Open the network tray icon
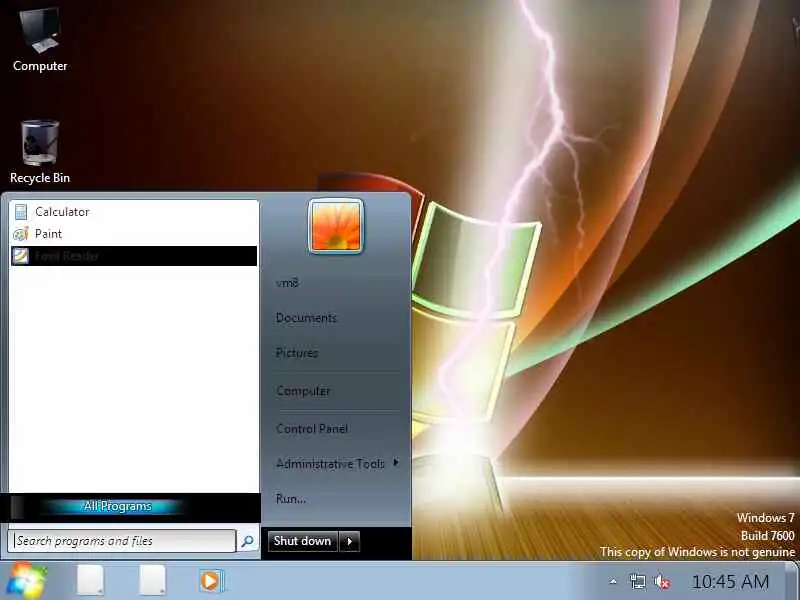 tap(637, 582)
